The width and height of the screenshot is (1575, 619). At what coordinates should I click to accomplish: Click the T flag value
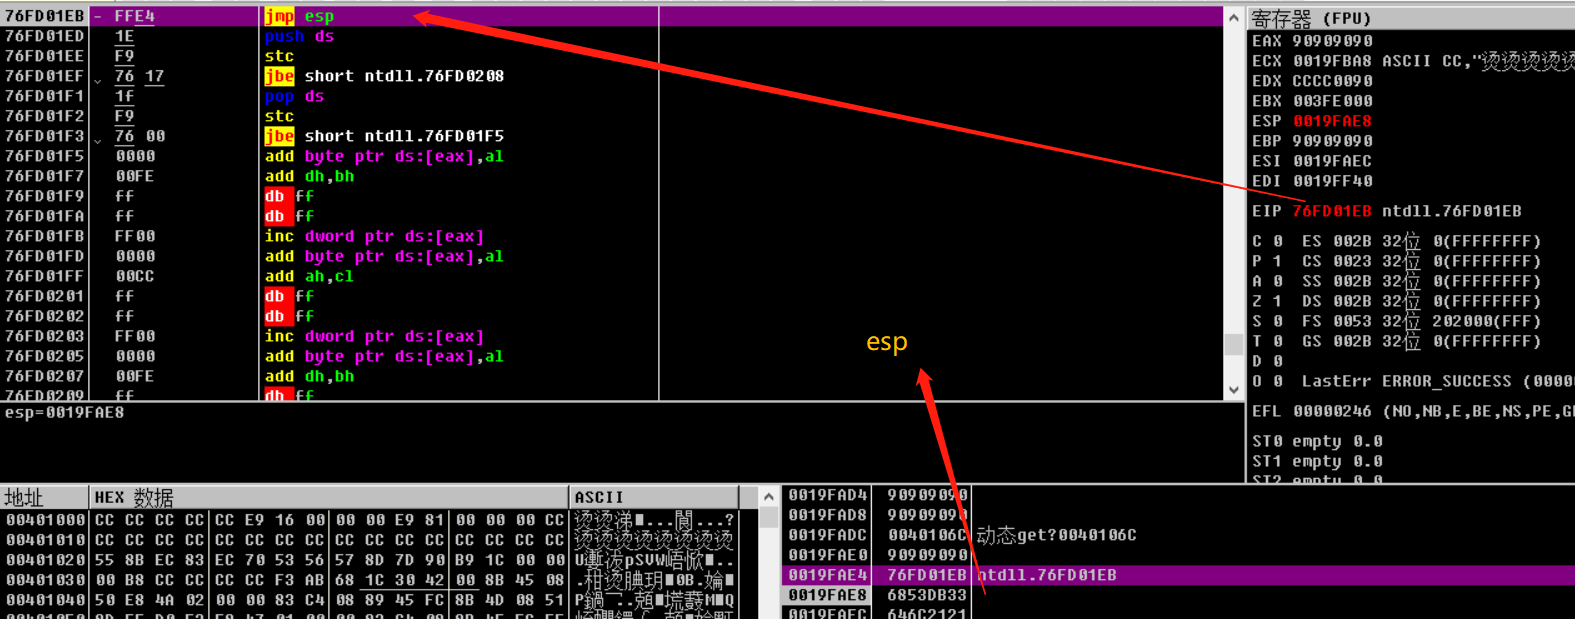point(1277,341)
